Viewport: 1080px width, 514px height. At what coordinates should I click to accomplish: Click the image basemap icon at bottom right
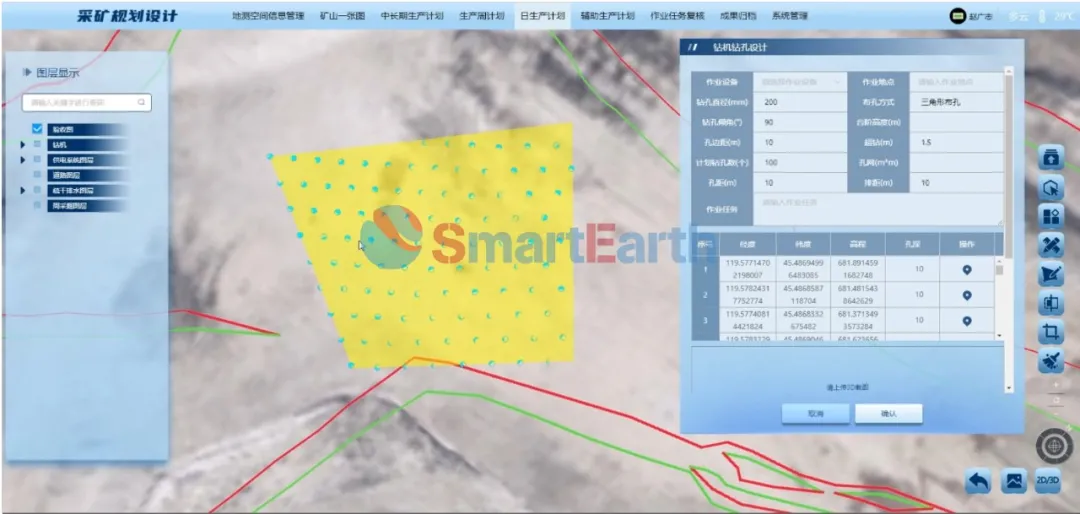click(x=1013, y=481)
